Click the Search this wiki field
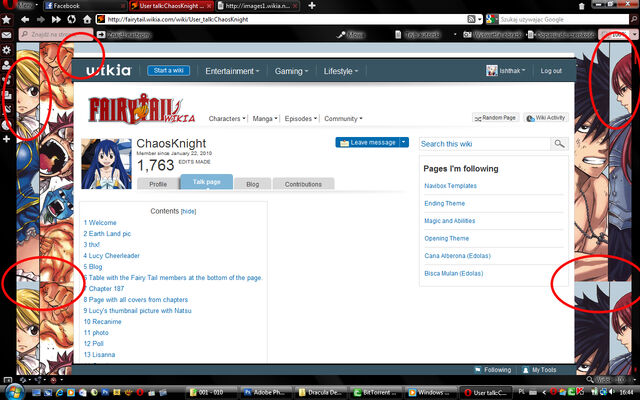Viewport: 640px width, 400px height. (485, 144)
